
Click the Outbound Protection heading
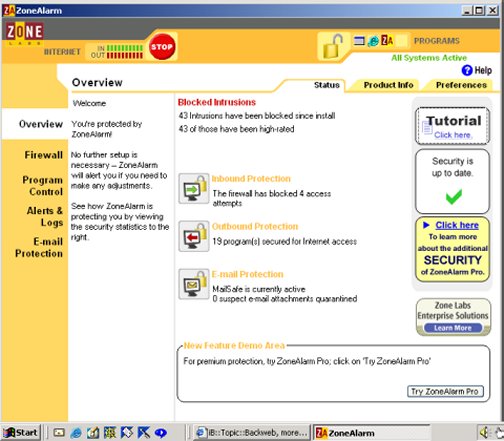coord(255,226)
